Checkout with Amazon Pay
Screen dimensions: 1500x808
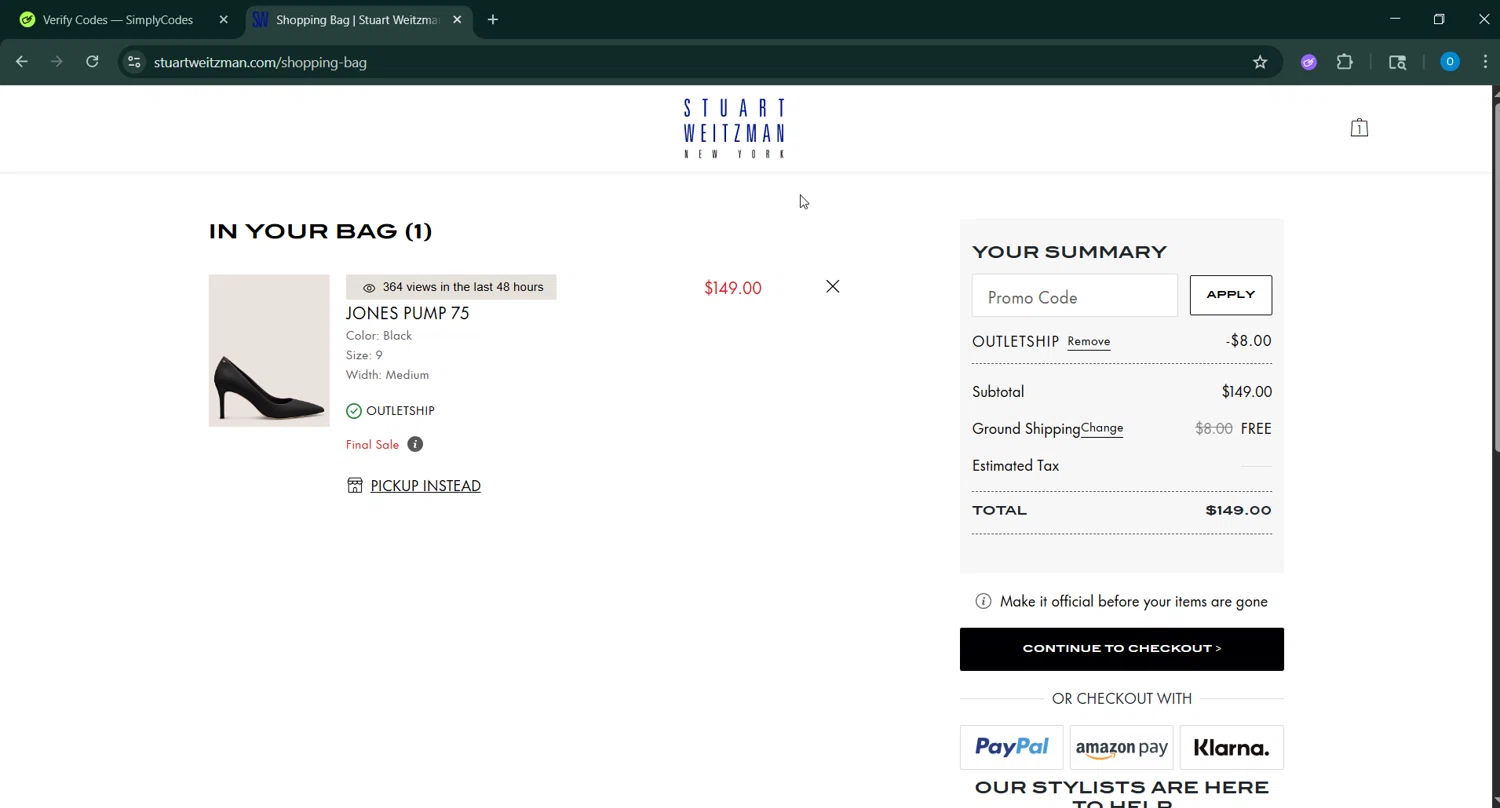(1122, 748)
